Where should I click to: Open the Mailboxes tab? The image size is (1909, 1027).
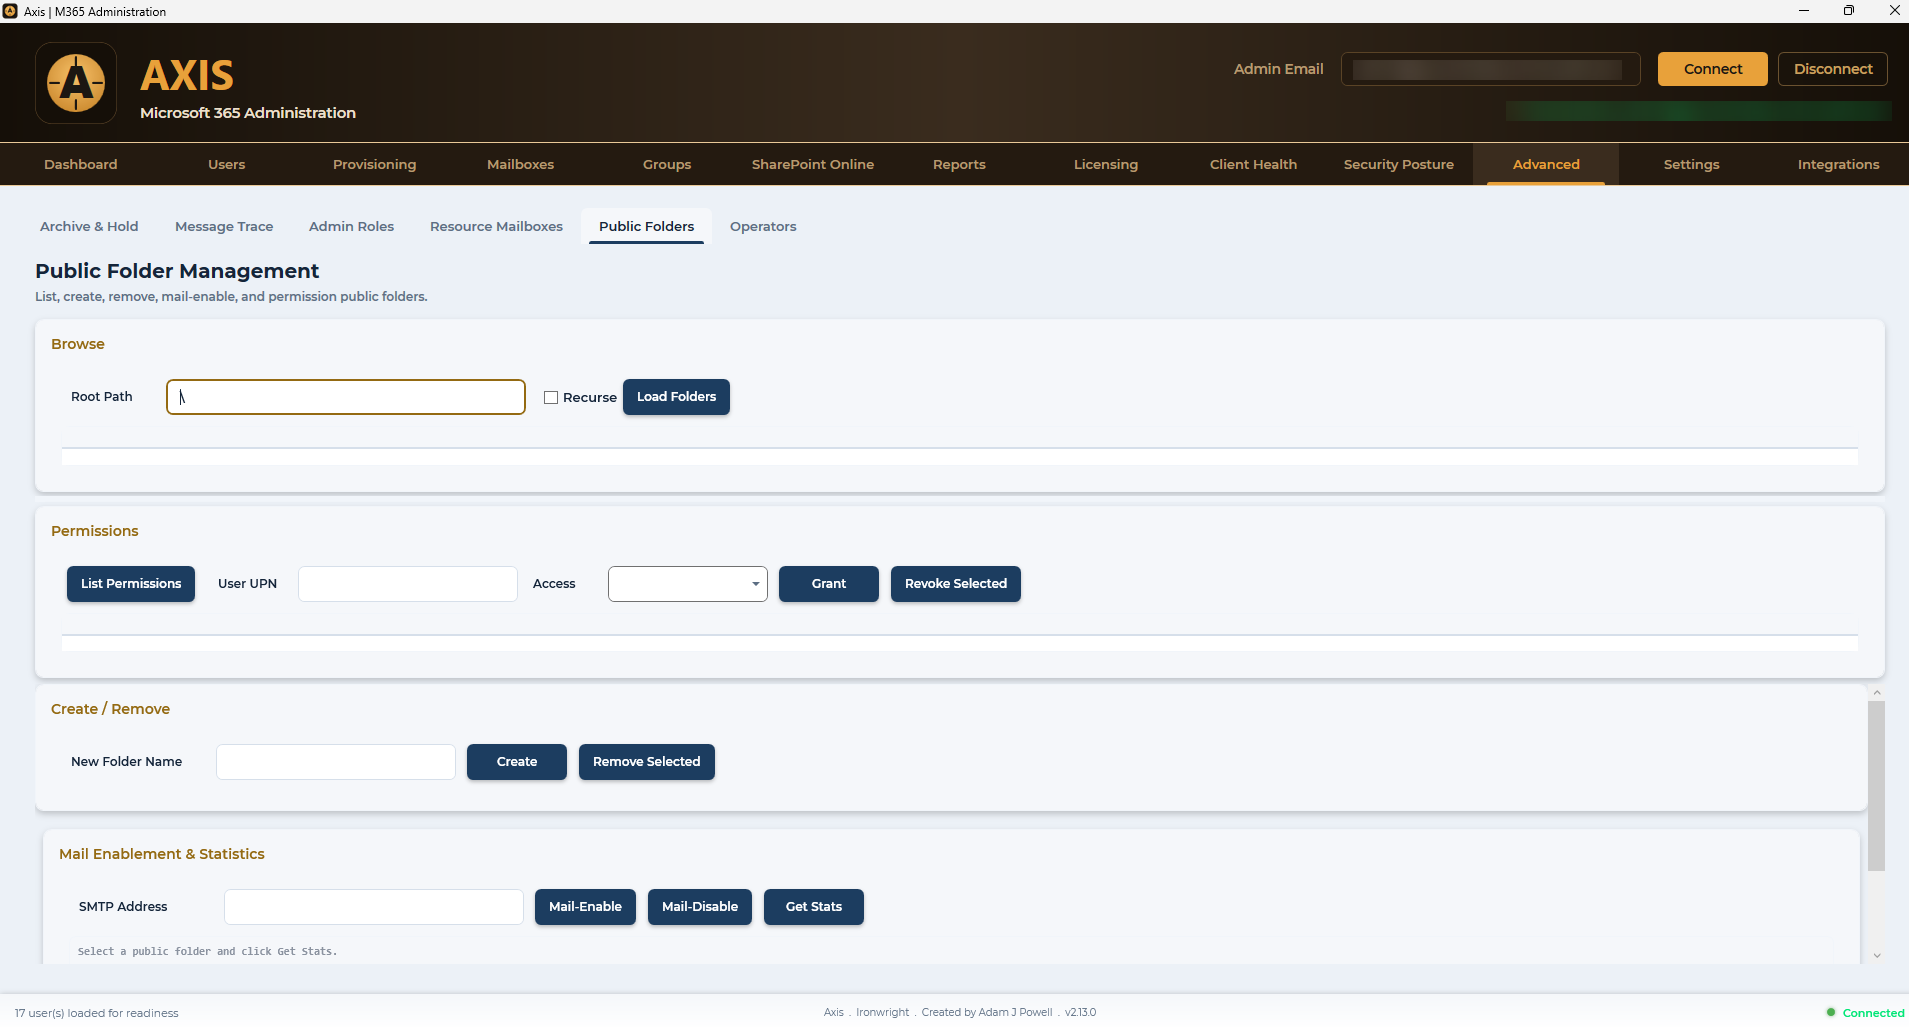pos(520,164)
